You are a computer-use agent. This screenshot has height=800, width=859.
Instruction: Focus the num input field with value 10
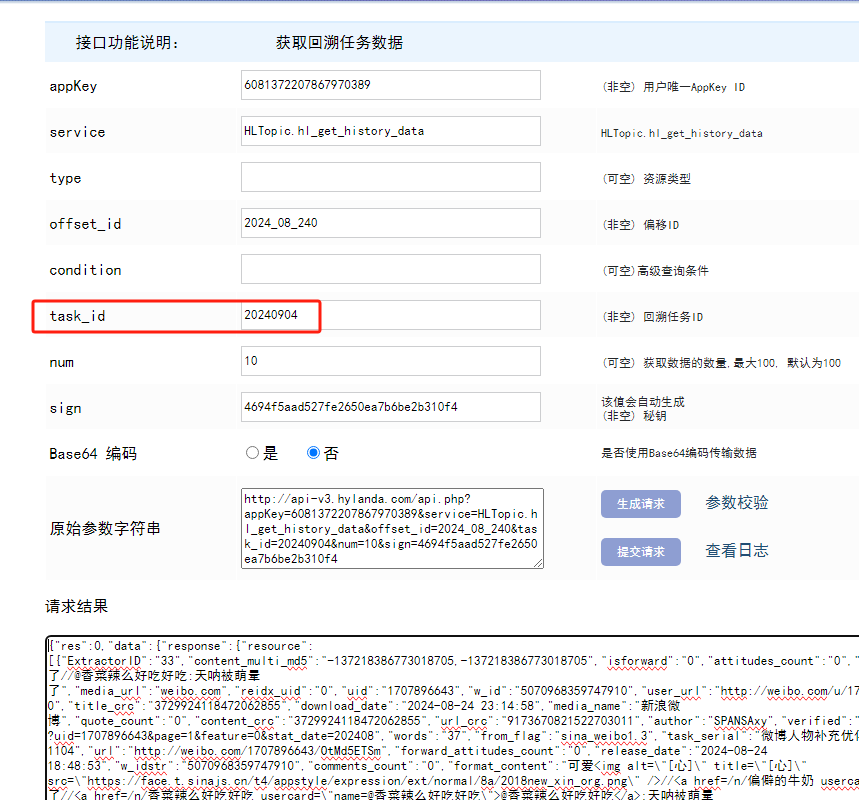point(390,362)
